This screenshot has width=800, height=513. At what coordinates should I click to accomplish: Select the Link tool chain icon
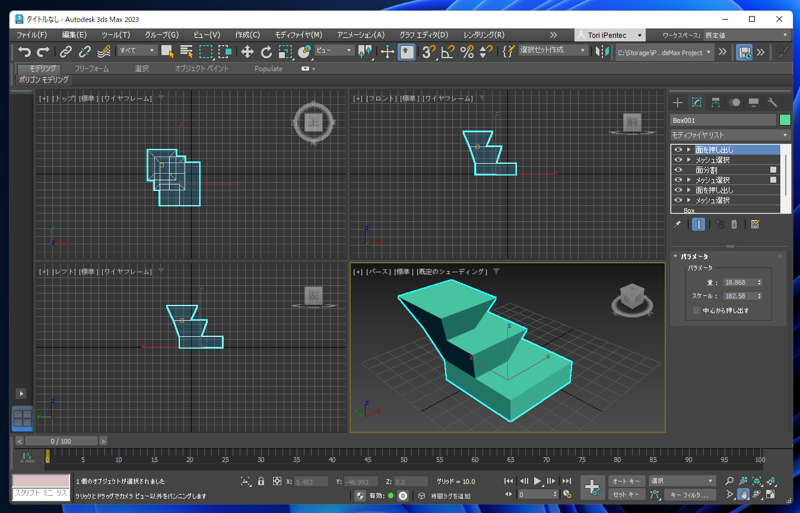[65, 52]
